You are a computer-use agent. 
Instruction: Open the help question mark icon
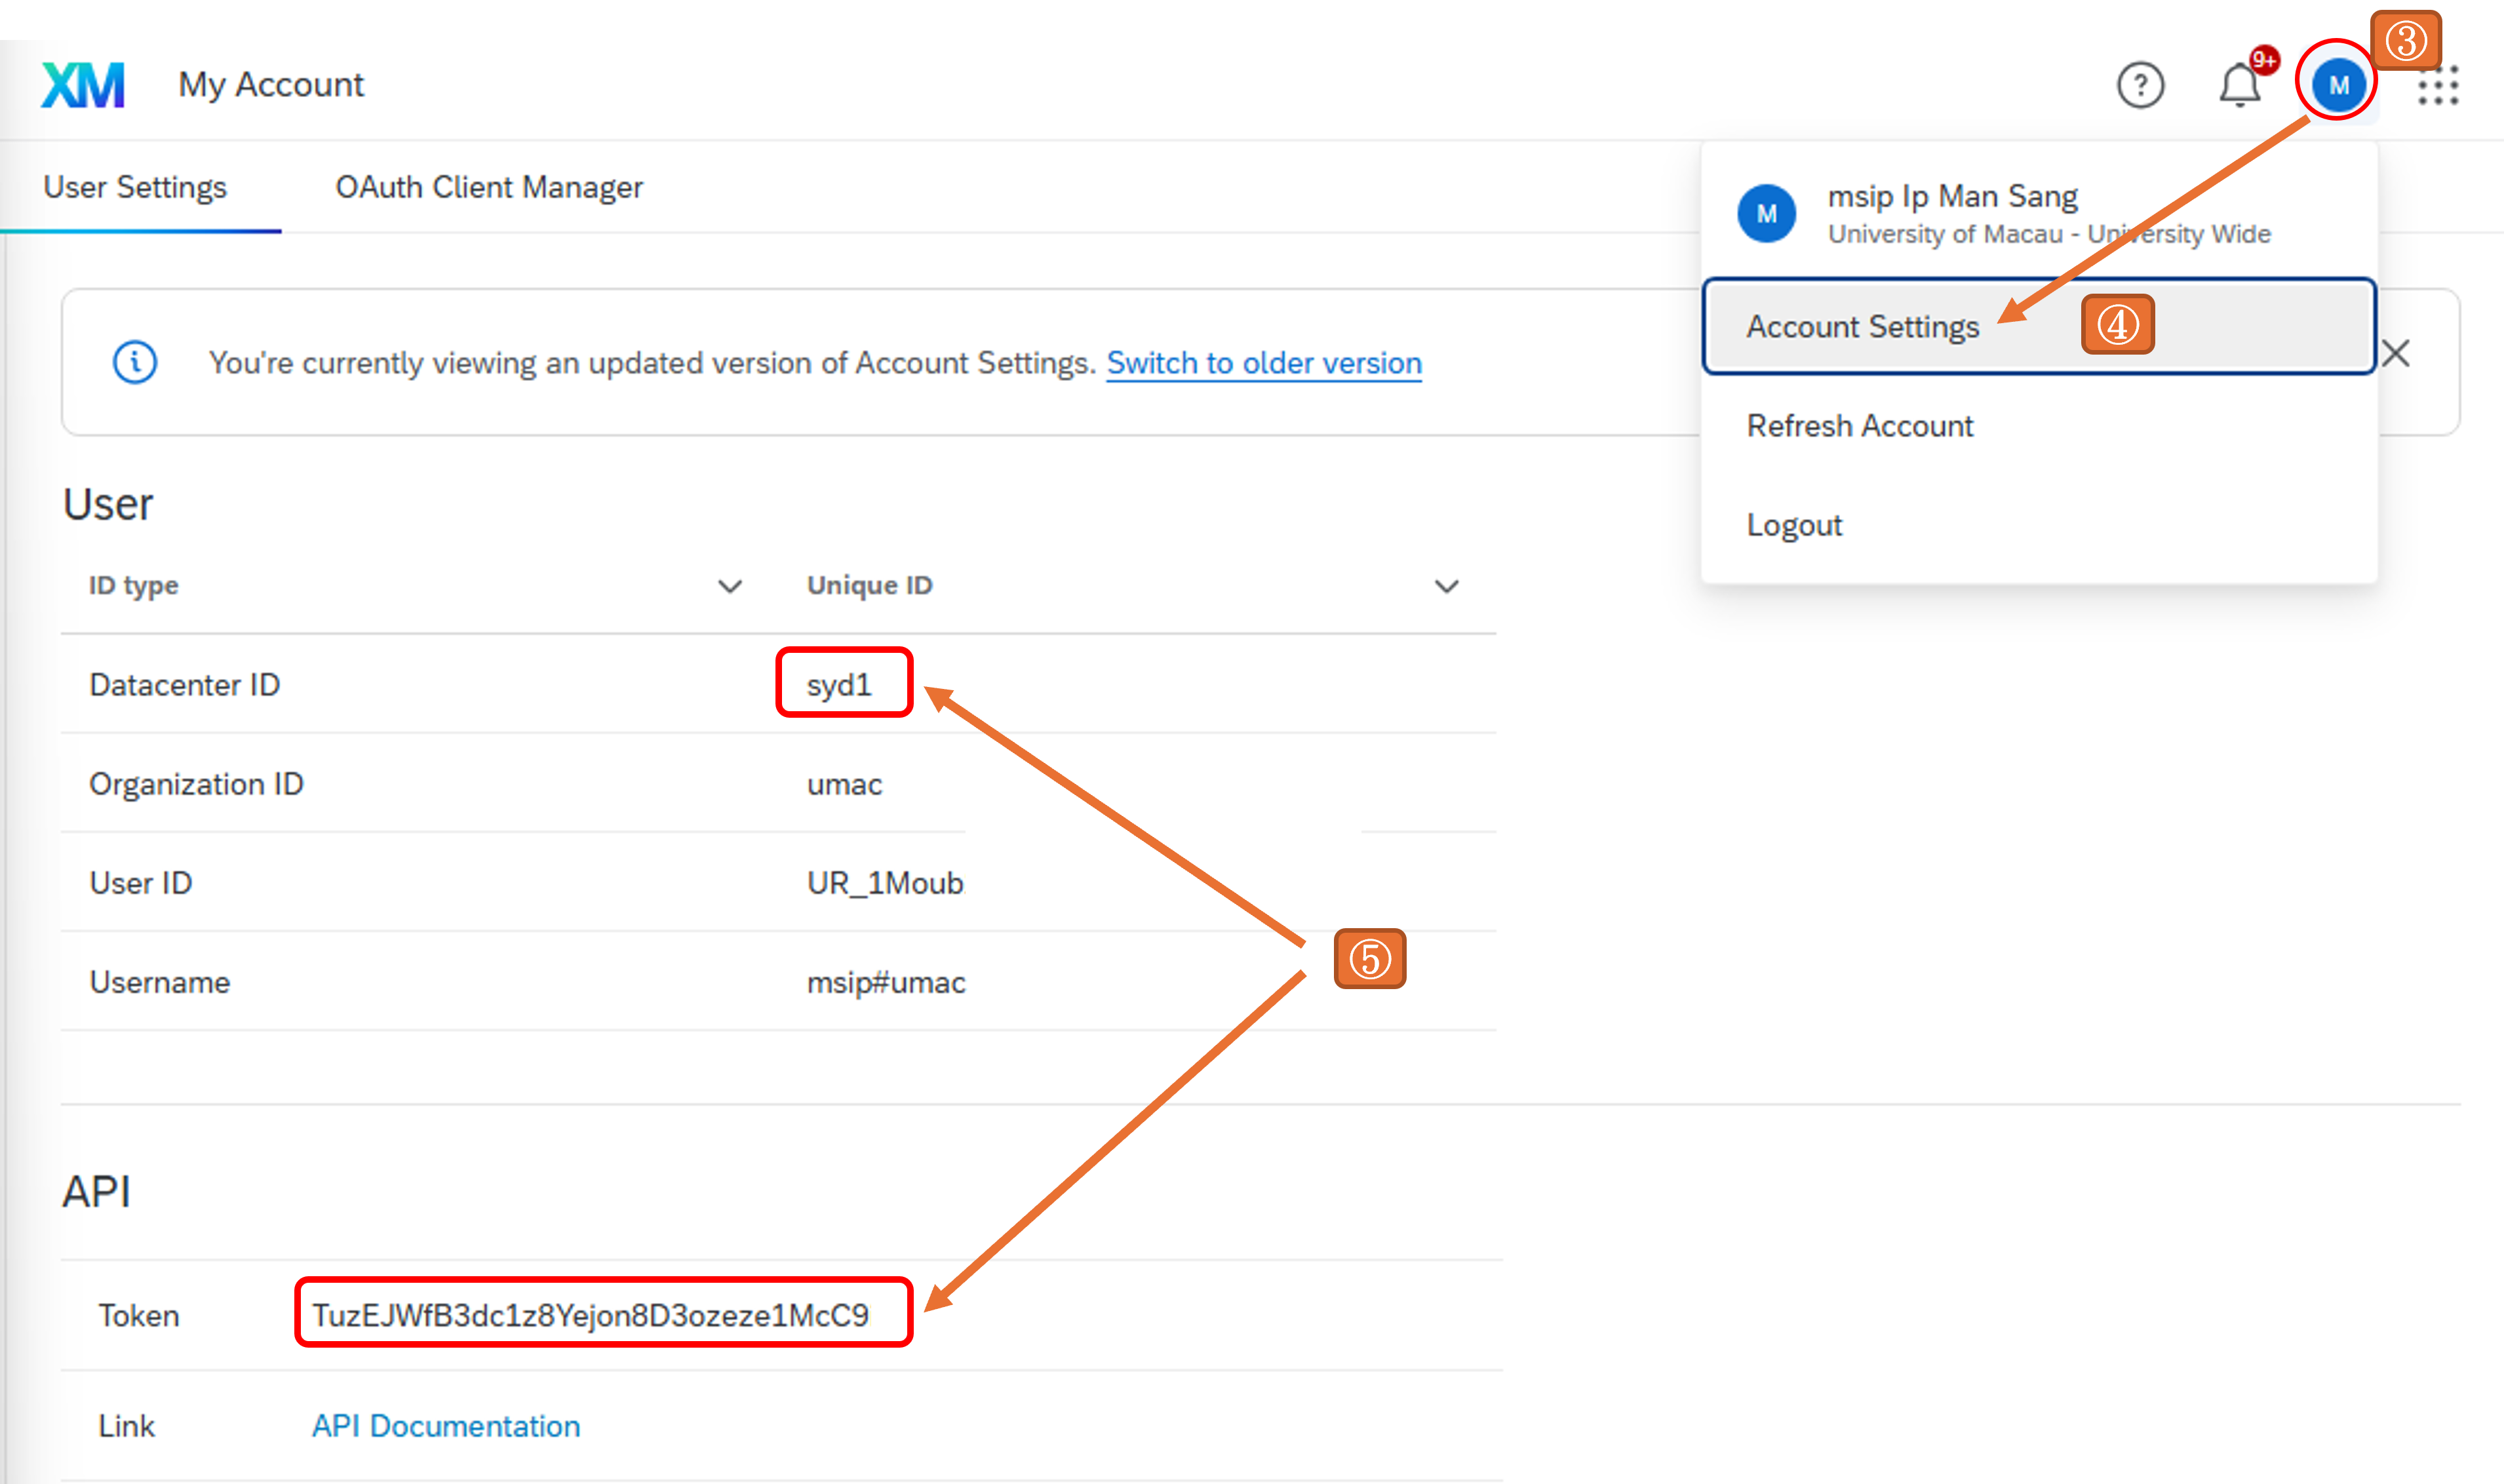coord(2140,85)
